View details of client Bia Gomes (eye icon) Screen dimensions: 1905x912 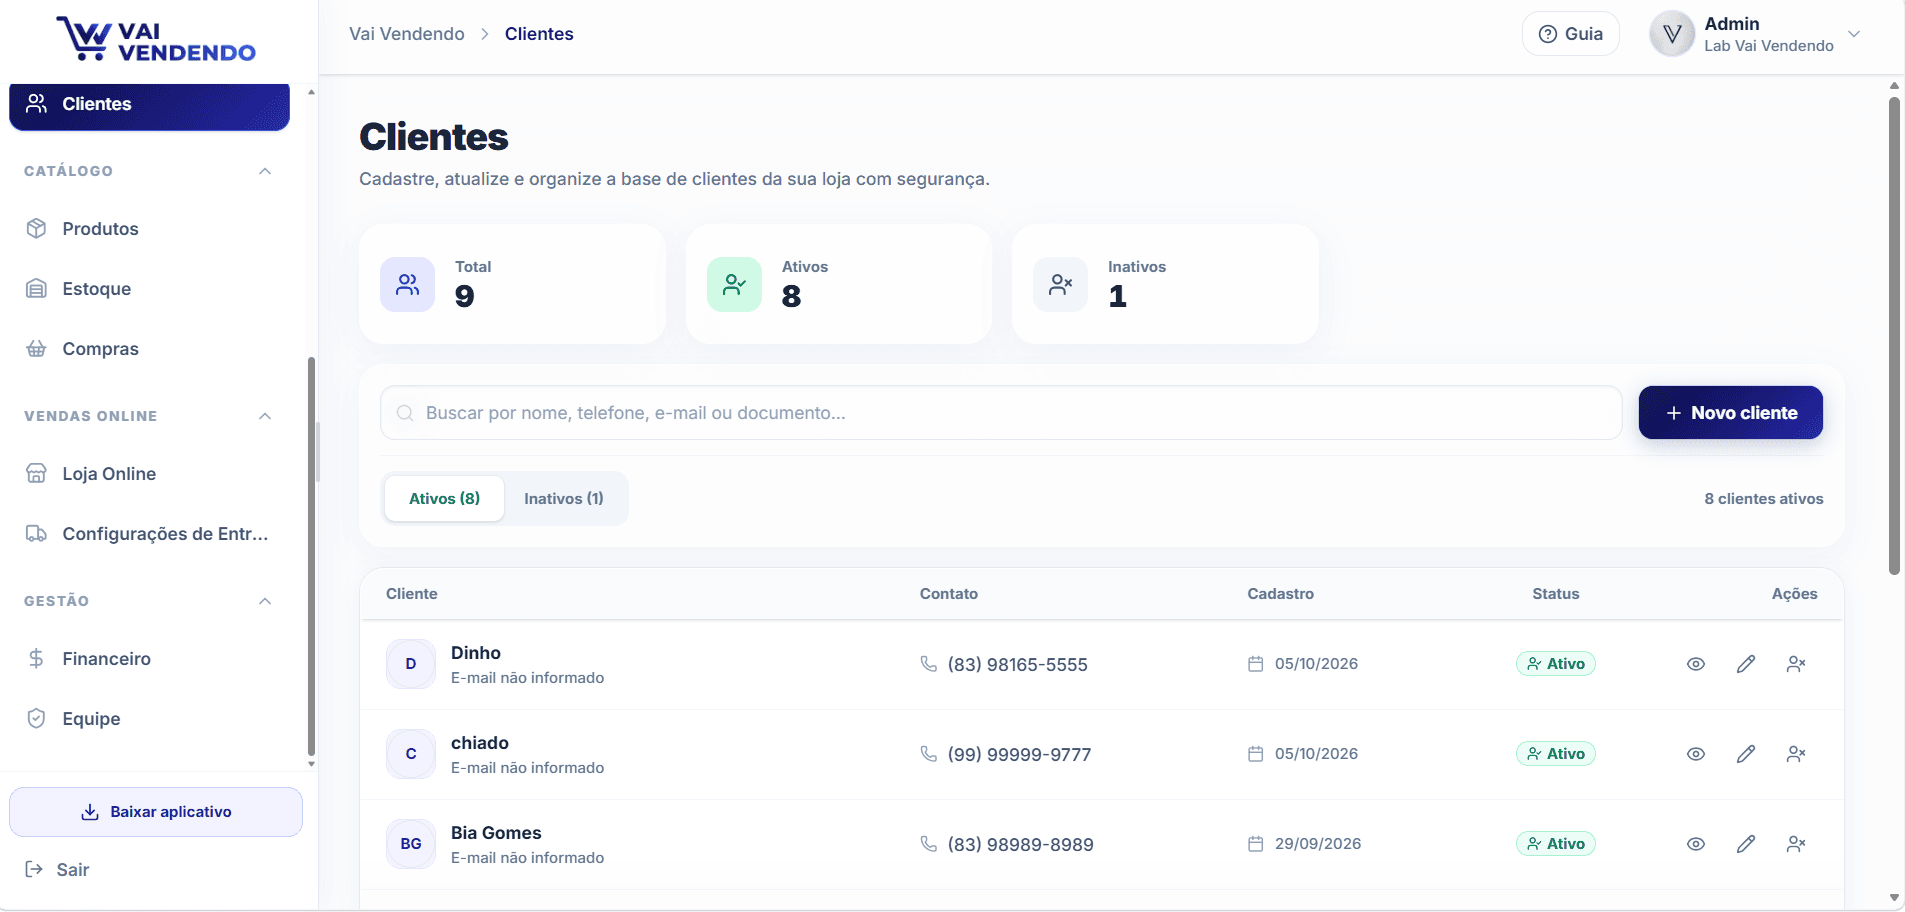tap(1696, 844)
